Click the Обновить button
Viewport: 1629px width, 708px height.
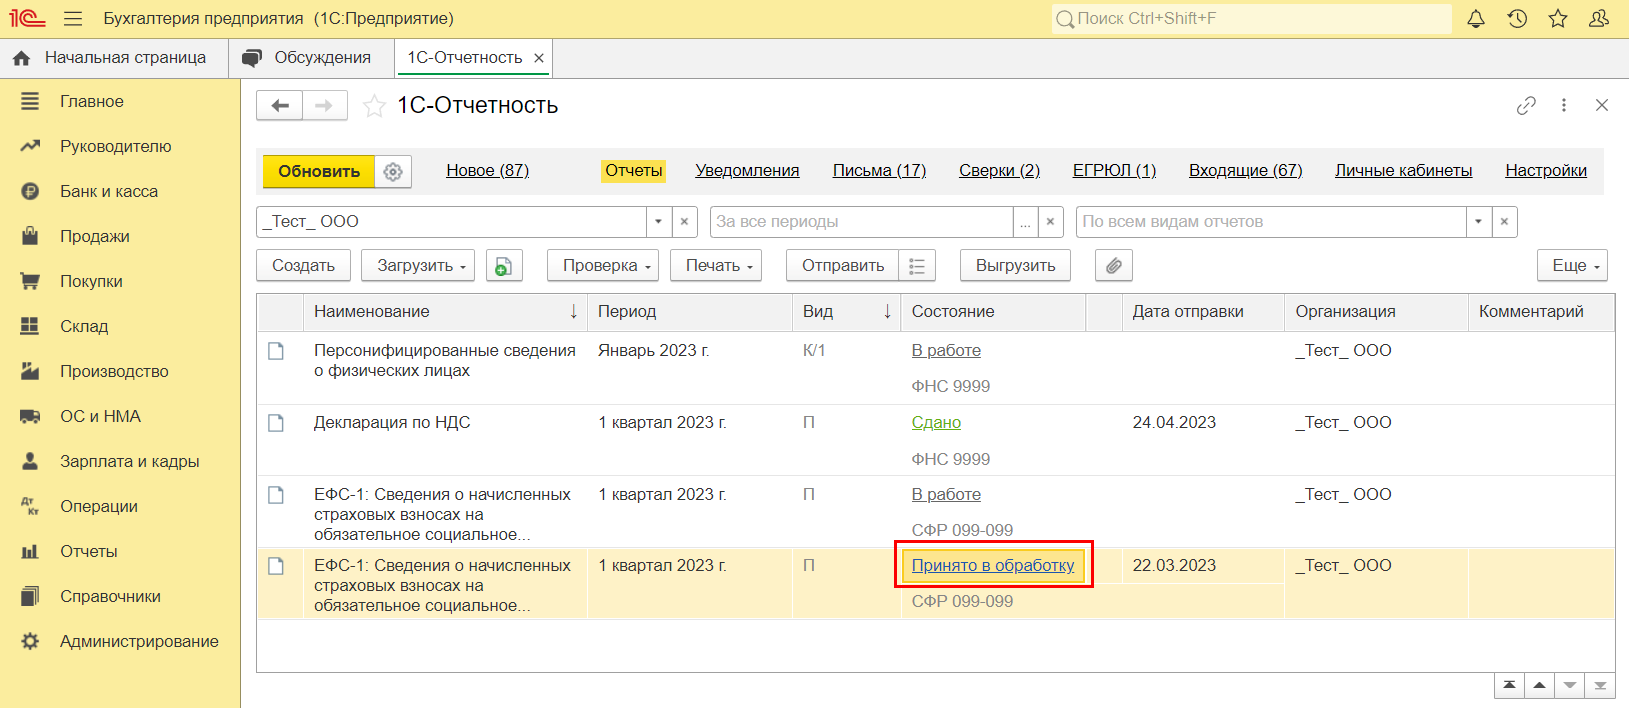(x=319, y=172)
